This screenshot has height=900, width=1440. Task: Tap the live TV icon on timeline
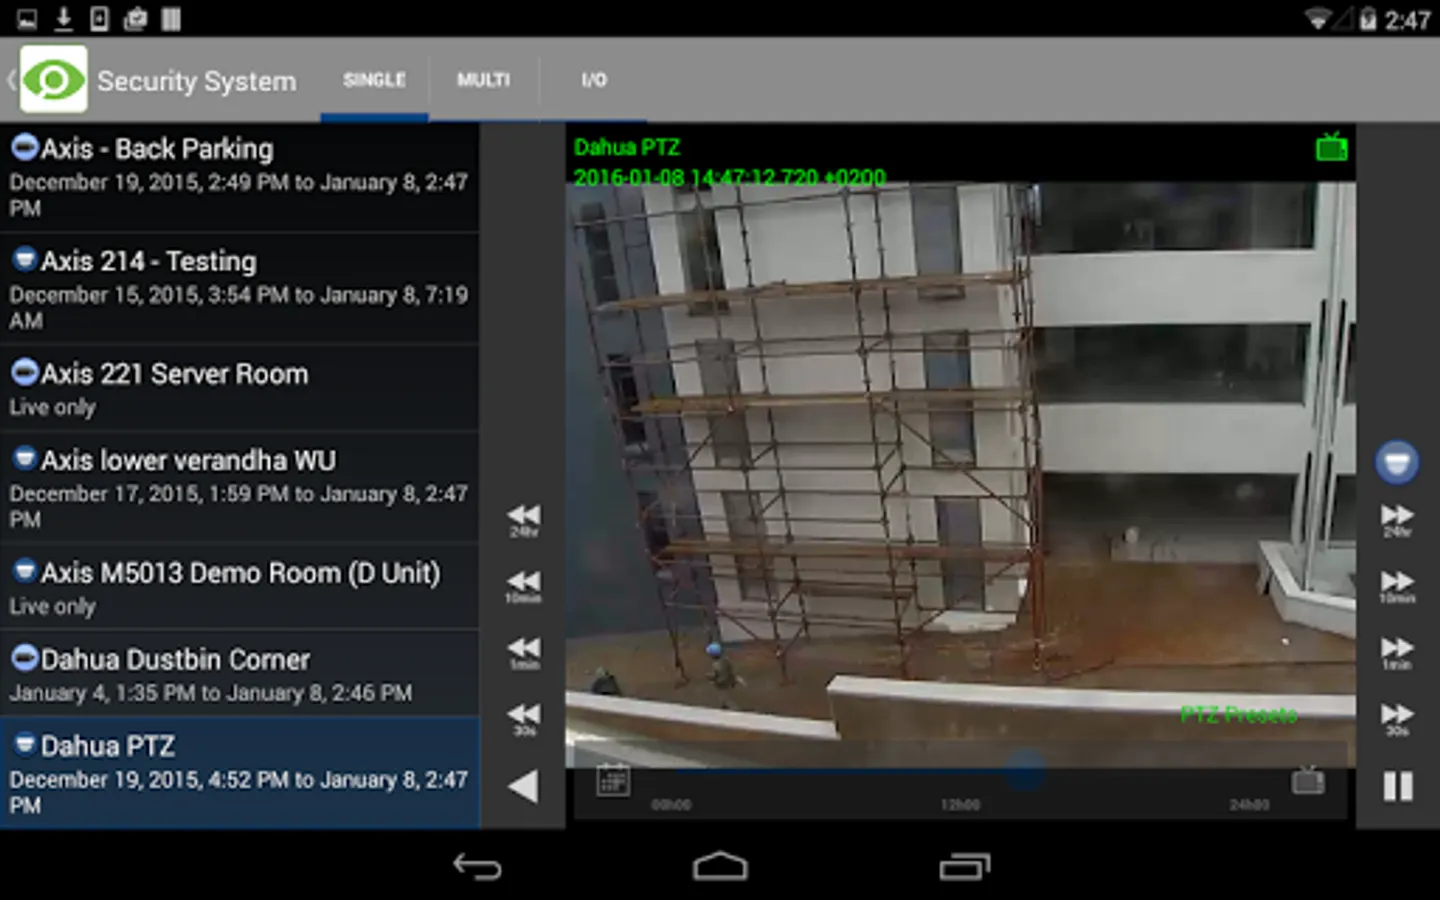pyautogui.click(x=1308, y=780)
